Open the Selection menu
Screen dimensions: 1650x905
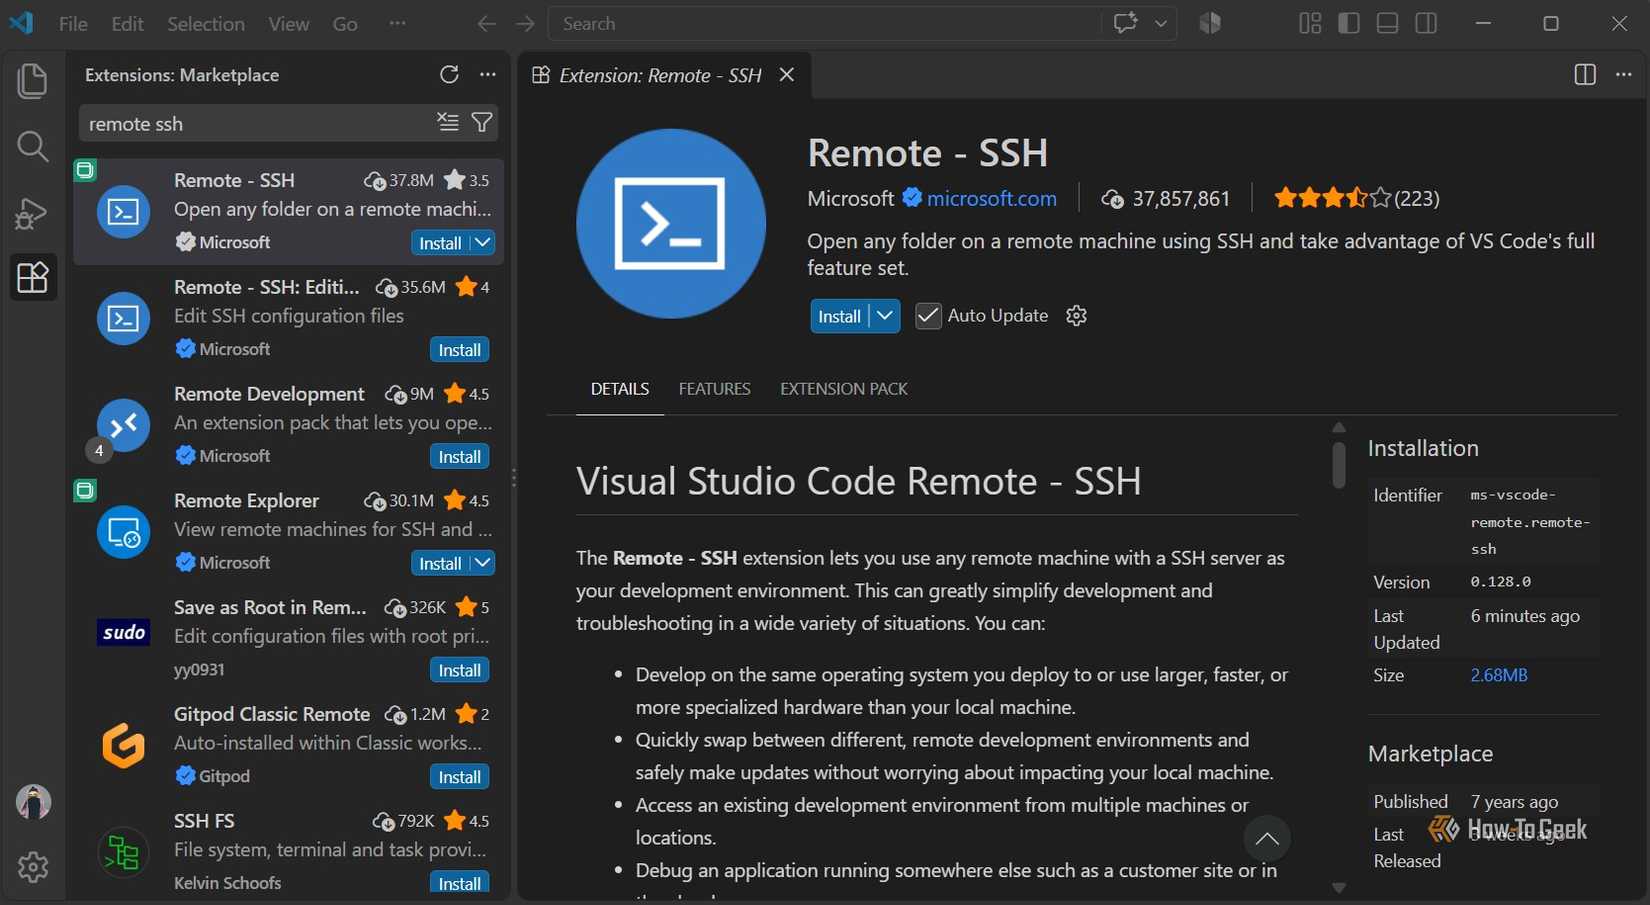(x=205, y=23)
